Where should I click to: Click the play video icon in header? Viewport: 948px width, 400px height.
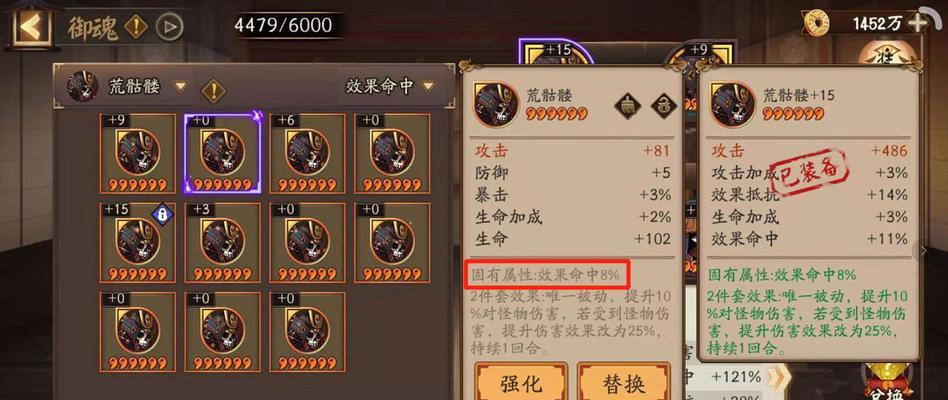[169, 27]
